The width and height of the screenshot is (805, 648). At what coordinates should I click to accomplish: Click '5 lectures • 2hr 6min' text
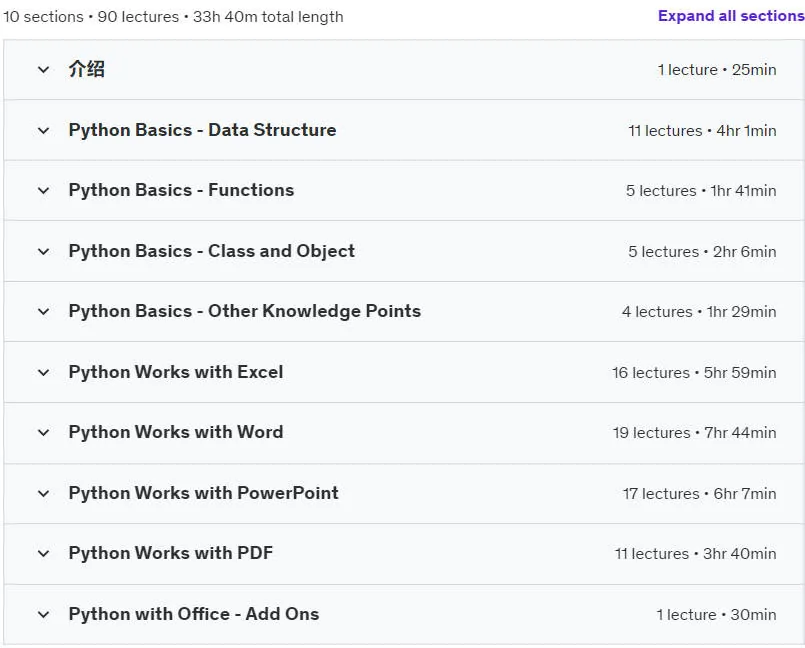click(x=702, y=252)
